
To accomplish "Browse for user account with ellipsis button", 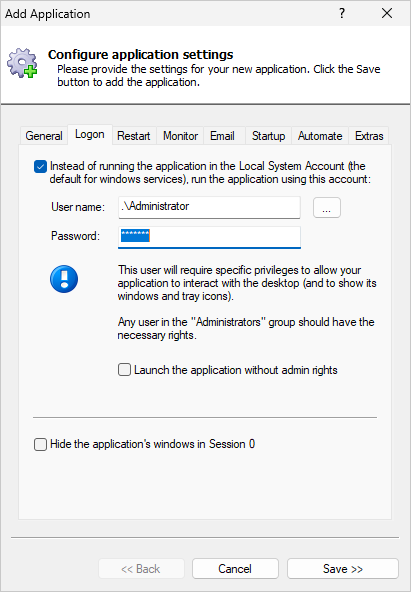I will coord(327,208).
